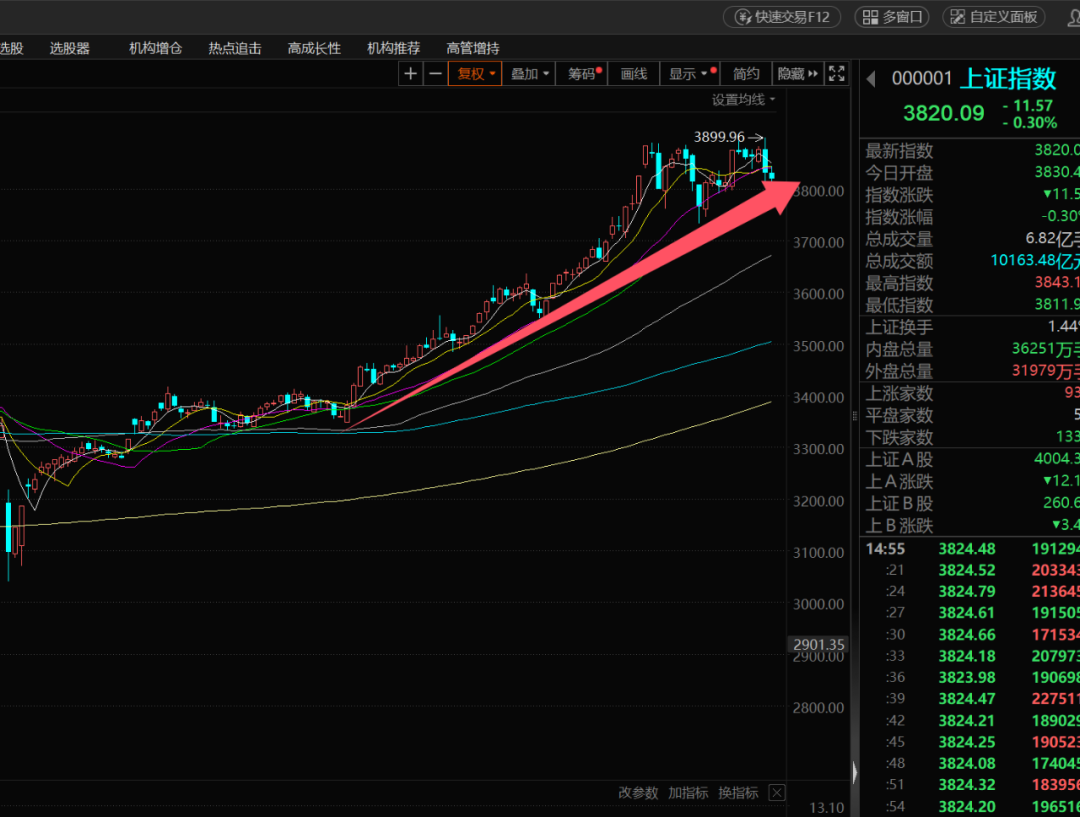Zoom out chart with minus button
The width and height of the screenshot is (1080, 817).
(x=435, y=73)
